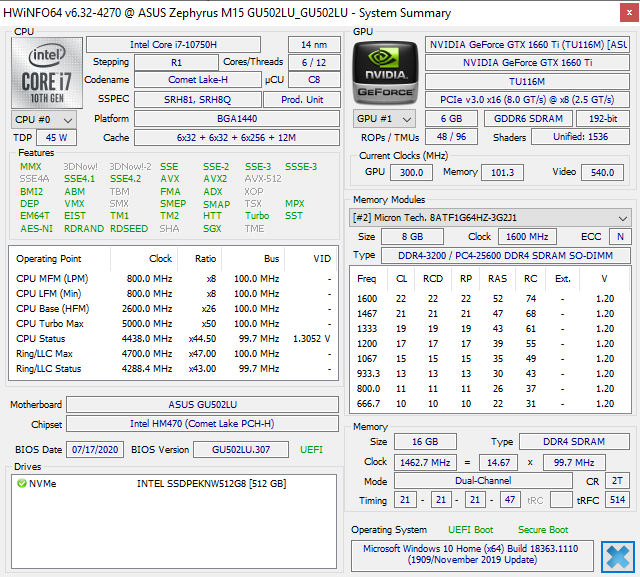640x577 pixels.
Task: Close the System Summary window from the title bar
Action: tap(629, 13)
